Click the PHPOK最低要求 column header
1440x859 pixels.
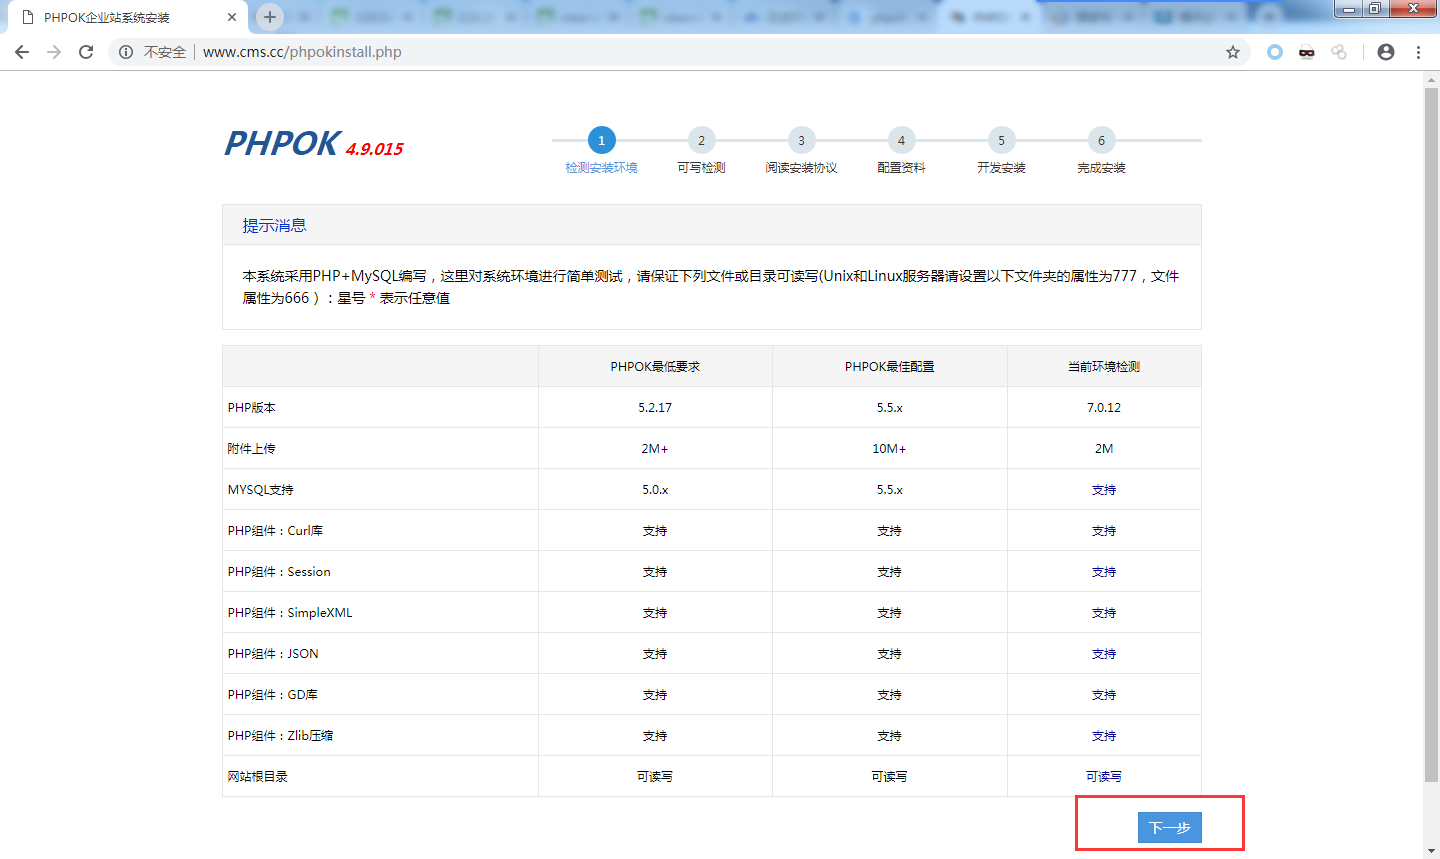pyautogui.click(x=655, y=367)
